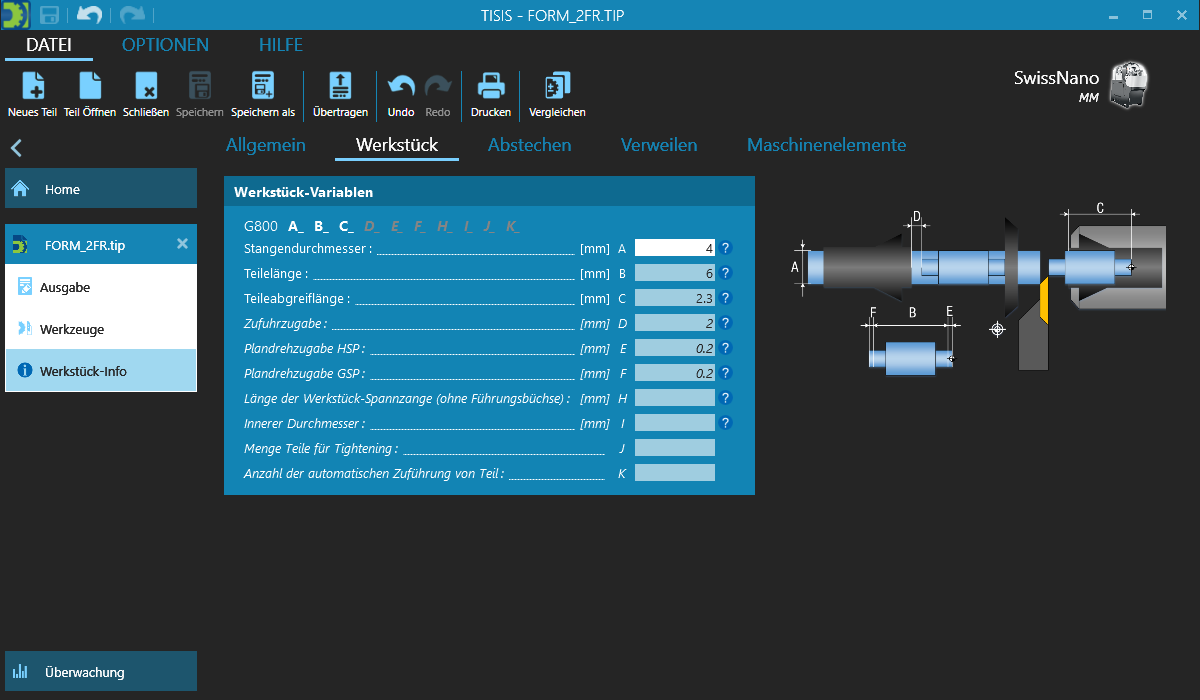The height and width of the screenshot is (700, 1200).
Task: Switch to the Abstechen tab
Action: pyautogui.click(x=529, y=145)
